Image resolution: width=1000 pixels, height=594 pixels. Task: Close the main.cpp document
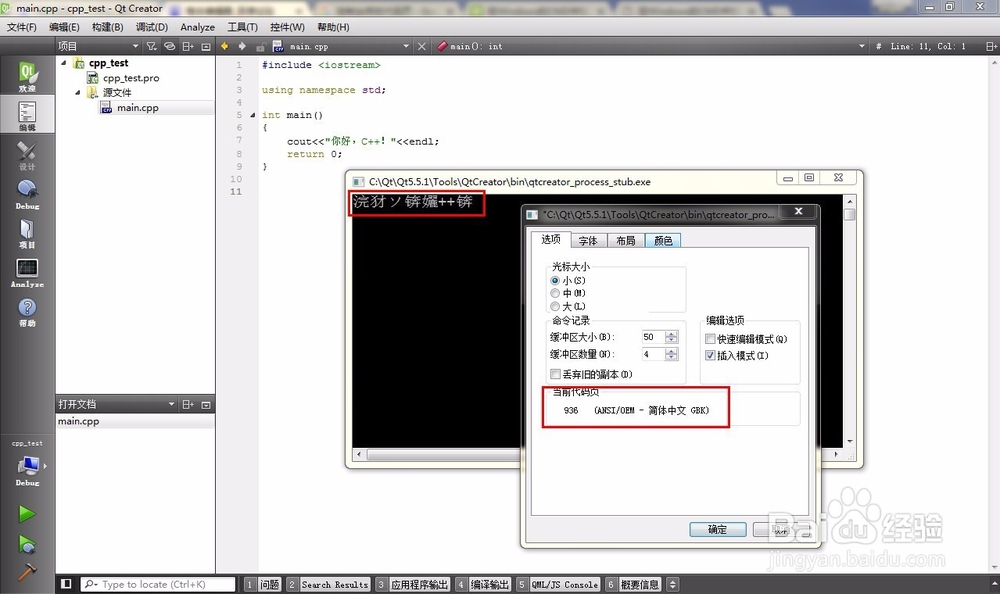422,46
